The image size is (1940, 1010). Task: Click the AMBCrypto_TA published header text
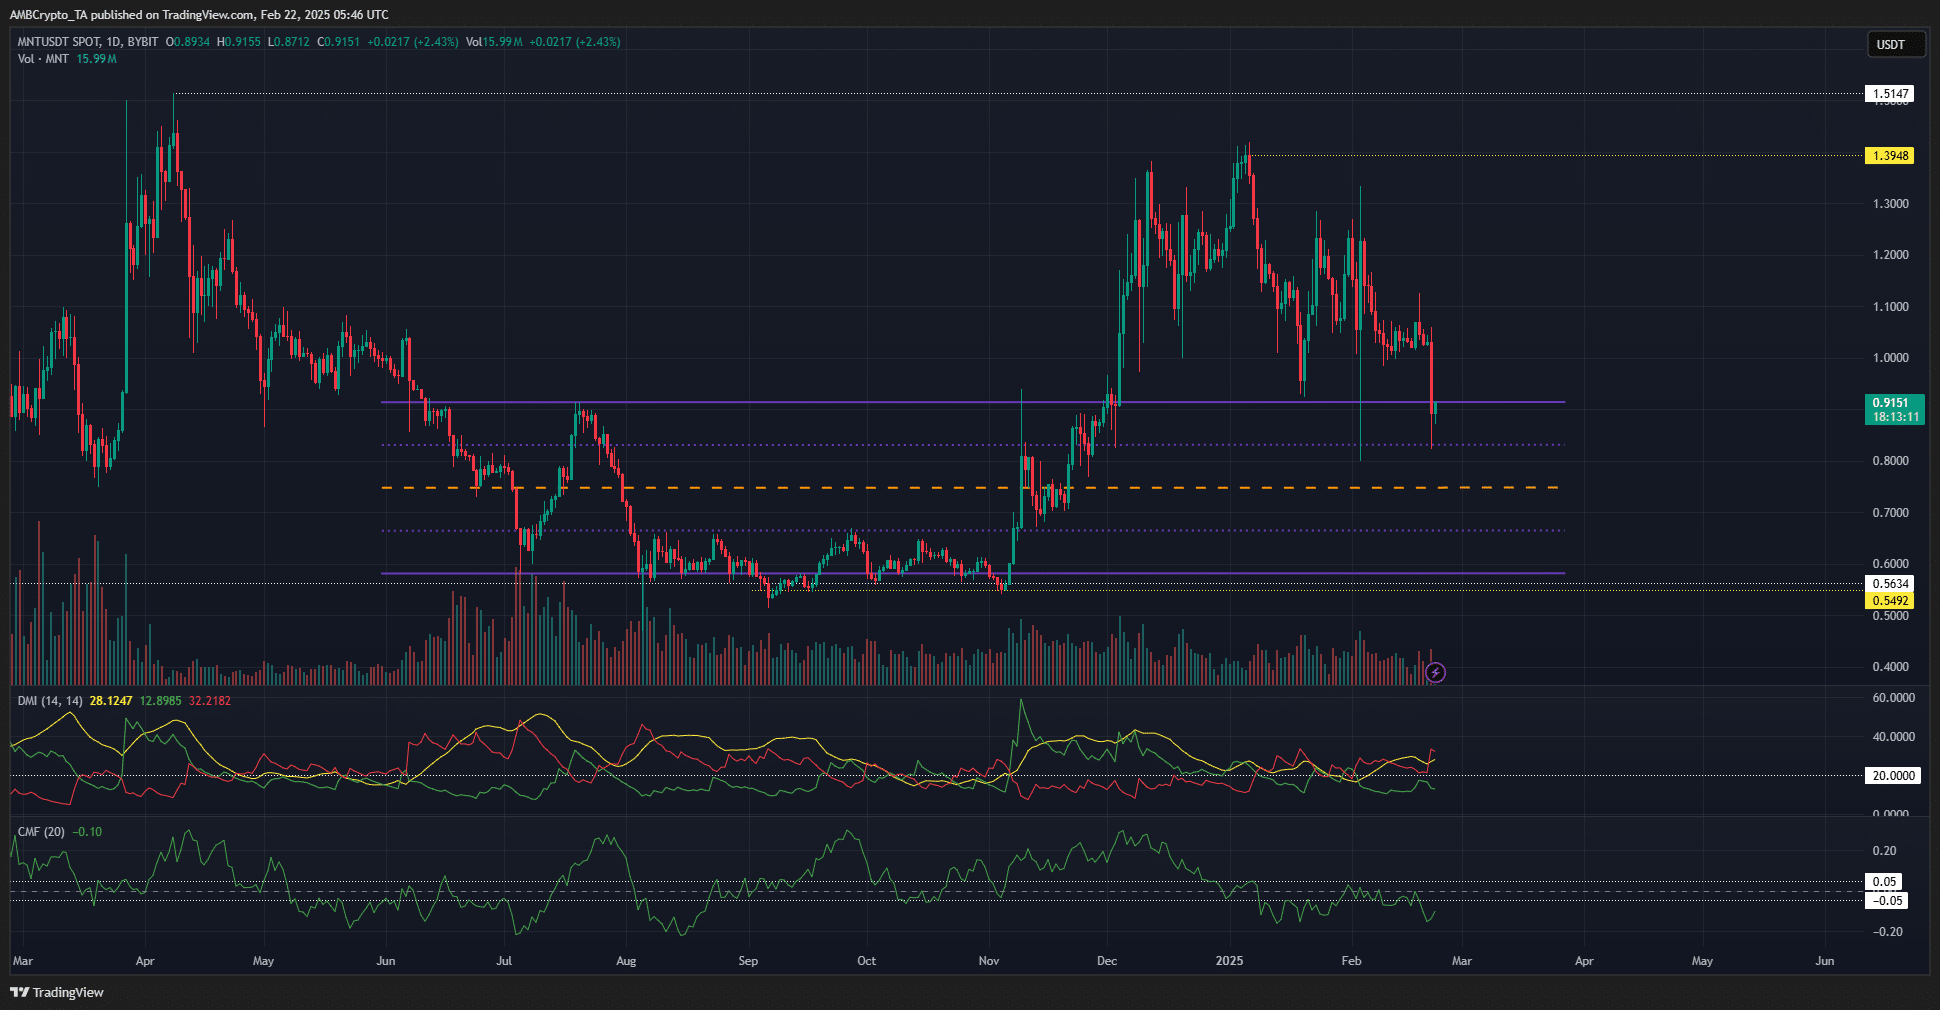[200, 15]
